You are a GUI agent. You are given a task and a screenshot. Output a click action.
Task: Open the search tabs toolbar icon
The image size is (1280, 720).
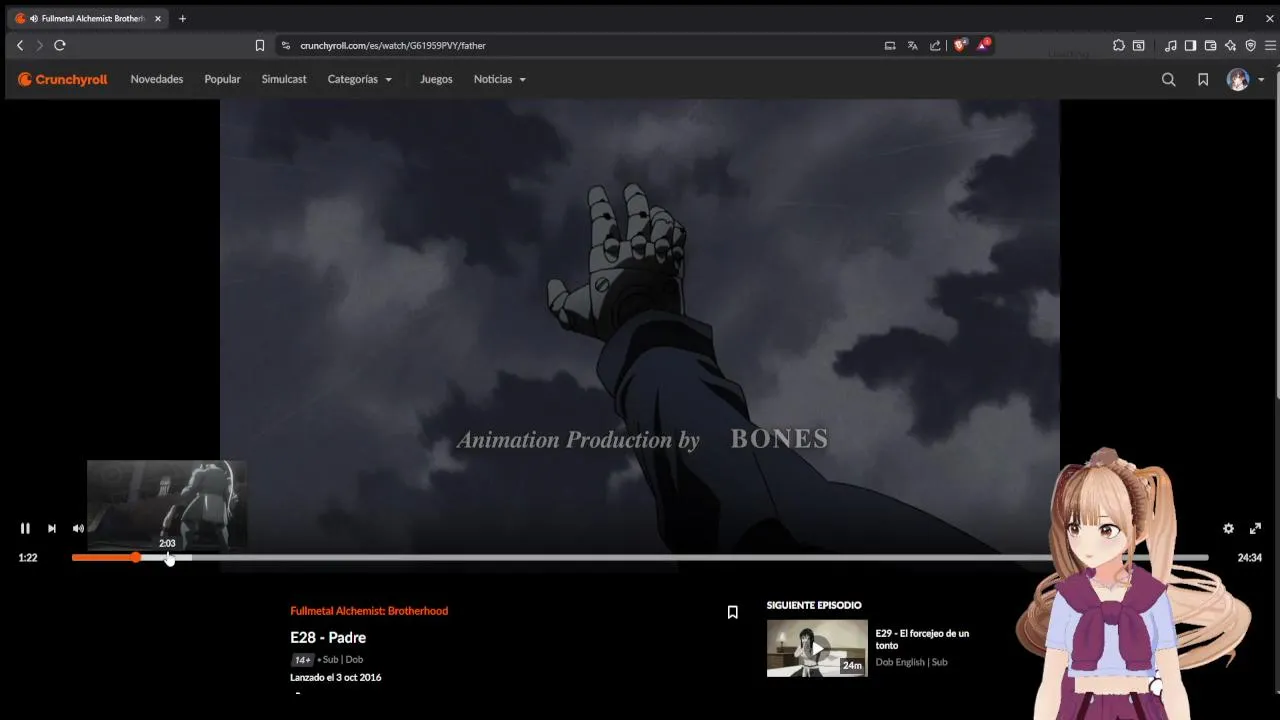point(1138,45)
